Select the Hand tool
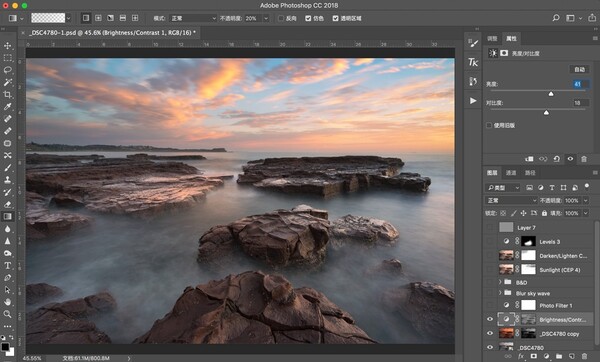The height and width of the screenshot is (362, 600). pos(7,302)
